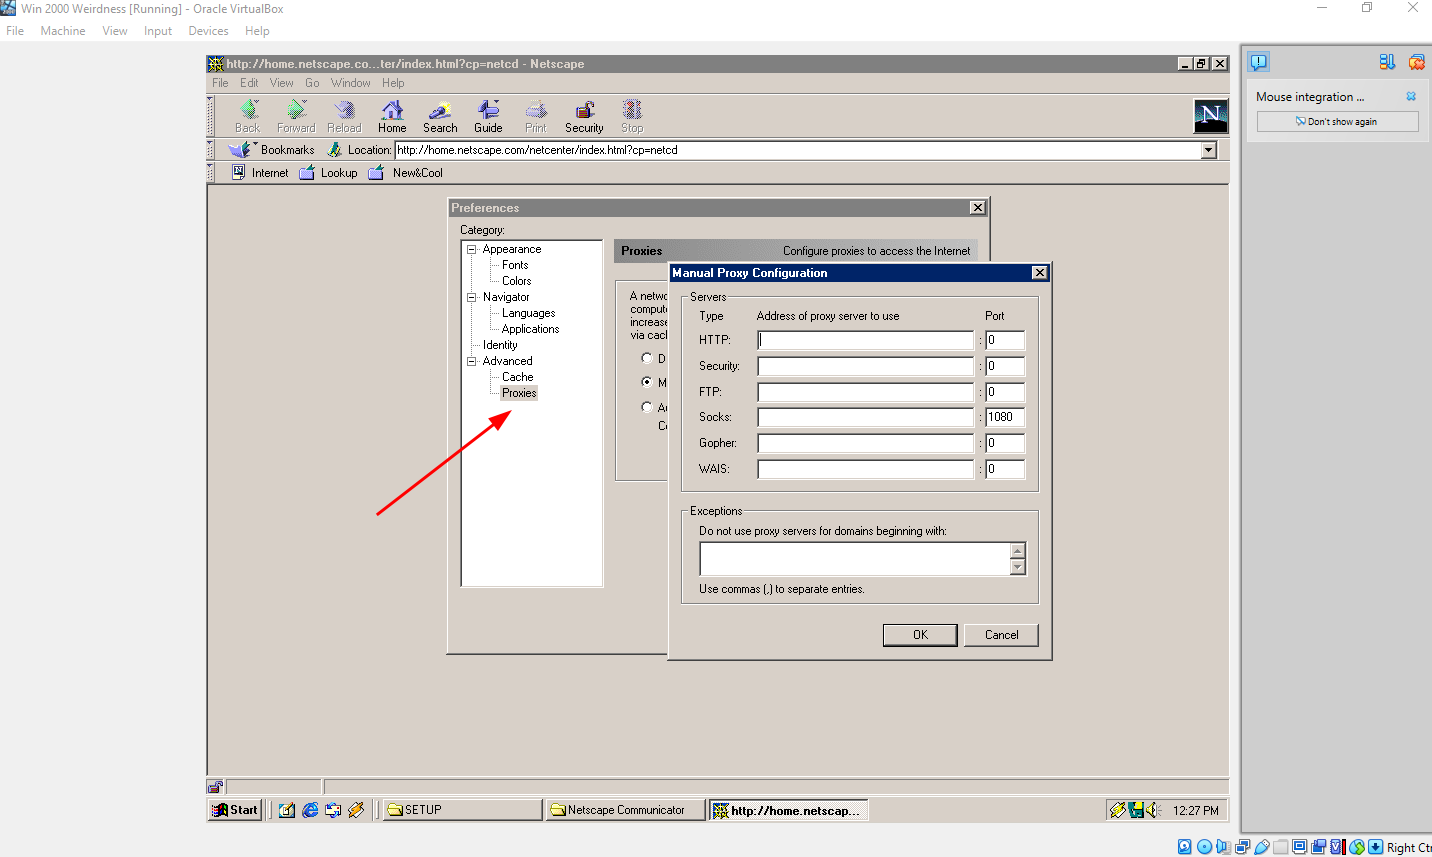Open the Netscape Edit menu
The width and height of the screenshot is (1432, 857).
(x=249, y=83)
